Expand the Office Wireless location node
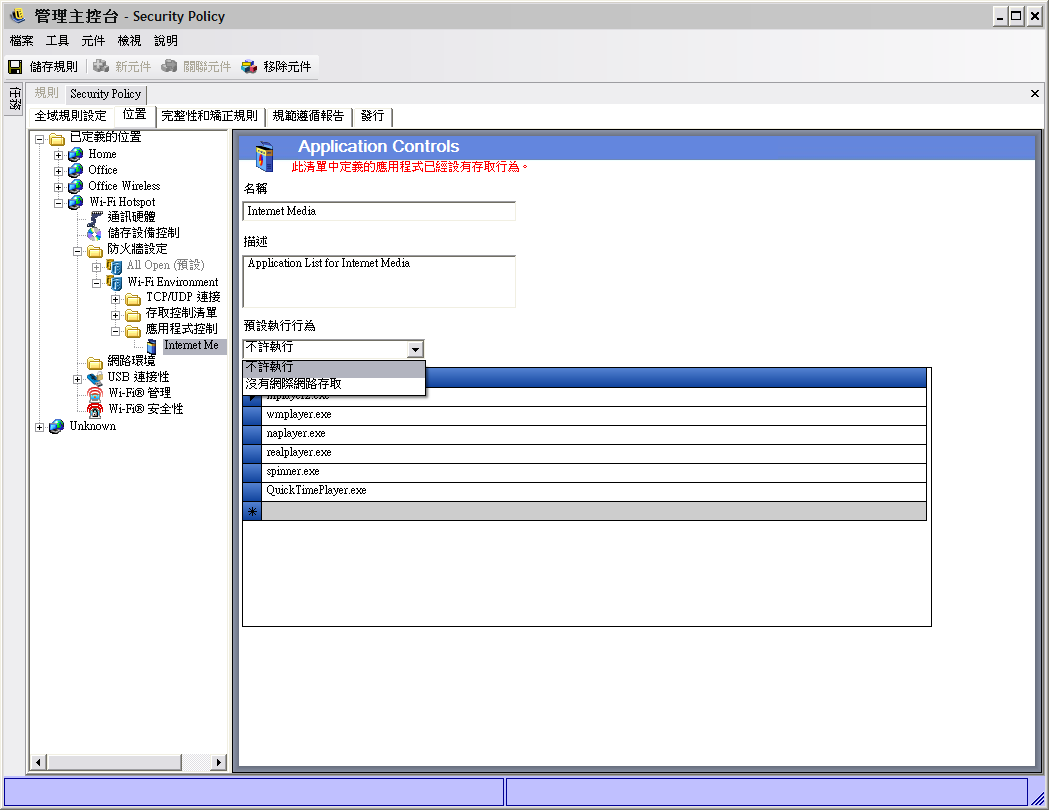1049x810 pixels. click(58, 187)
